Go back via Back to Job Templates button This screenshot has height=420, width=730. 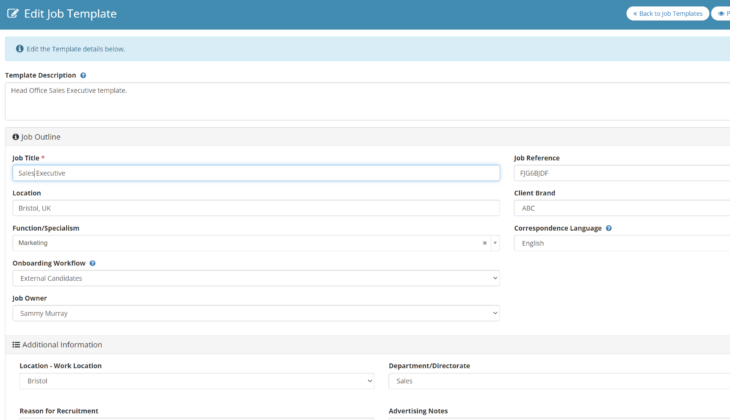[x=667, y=14]
